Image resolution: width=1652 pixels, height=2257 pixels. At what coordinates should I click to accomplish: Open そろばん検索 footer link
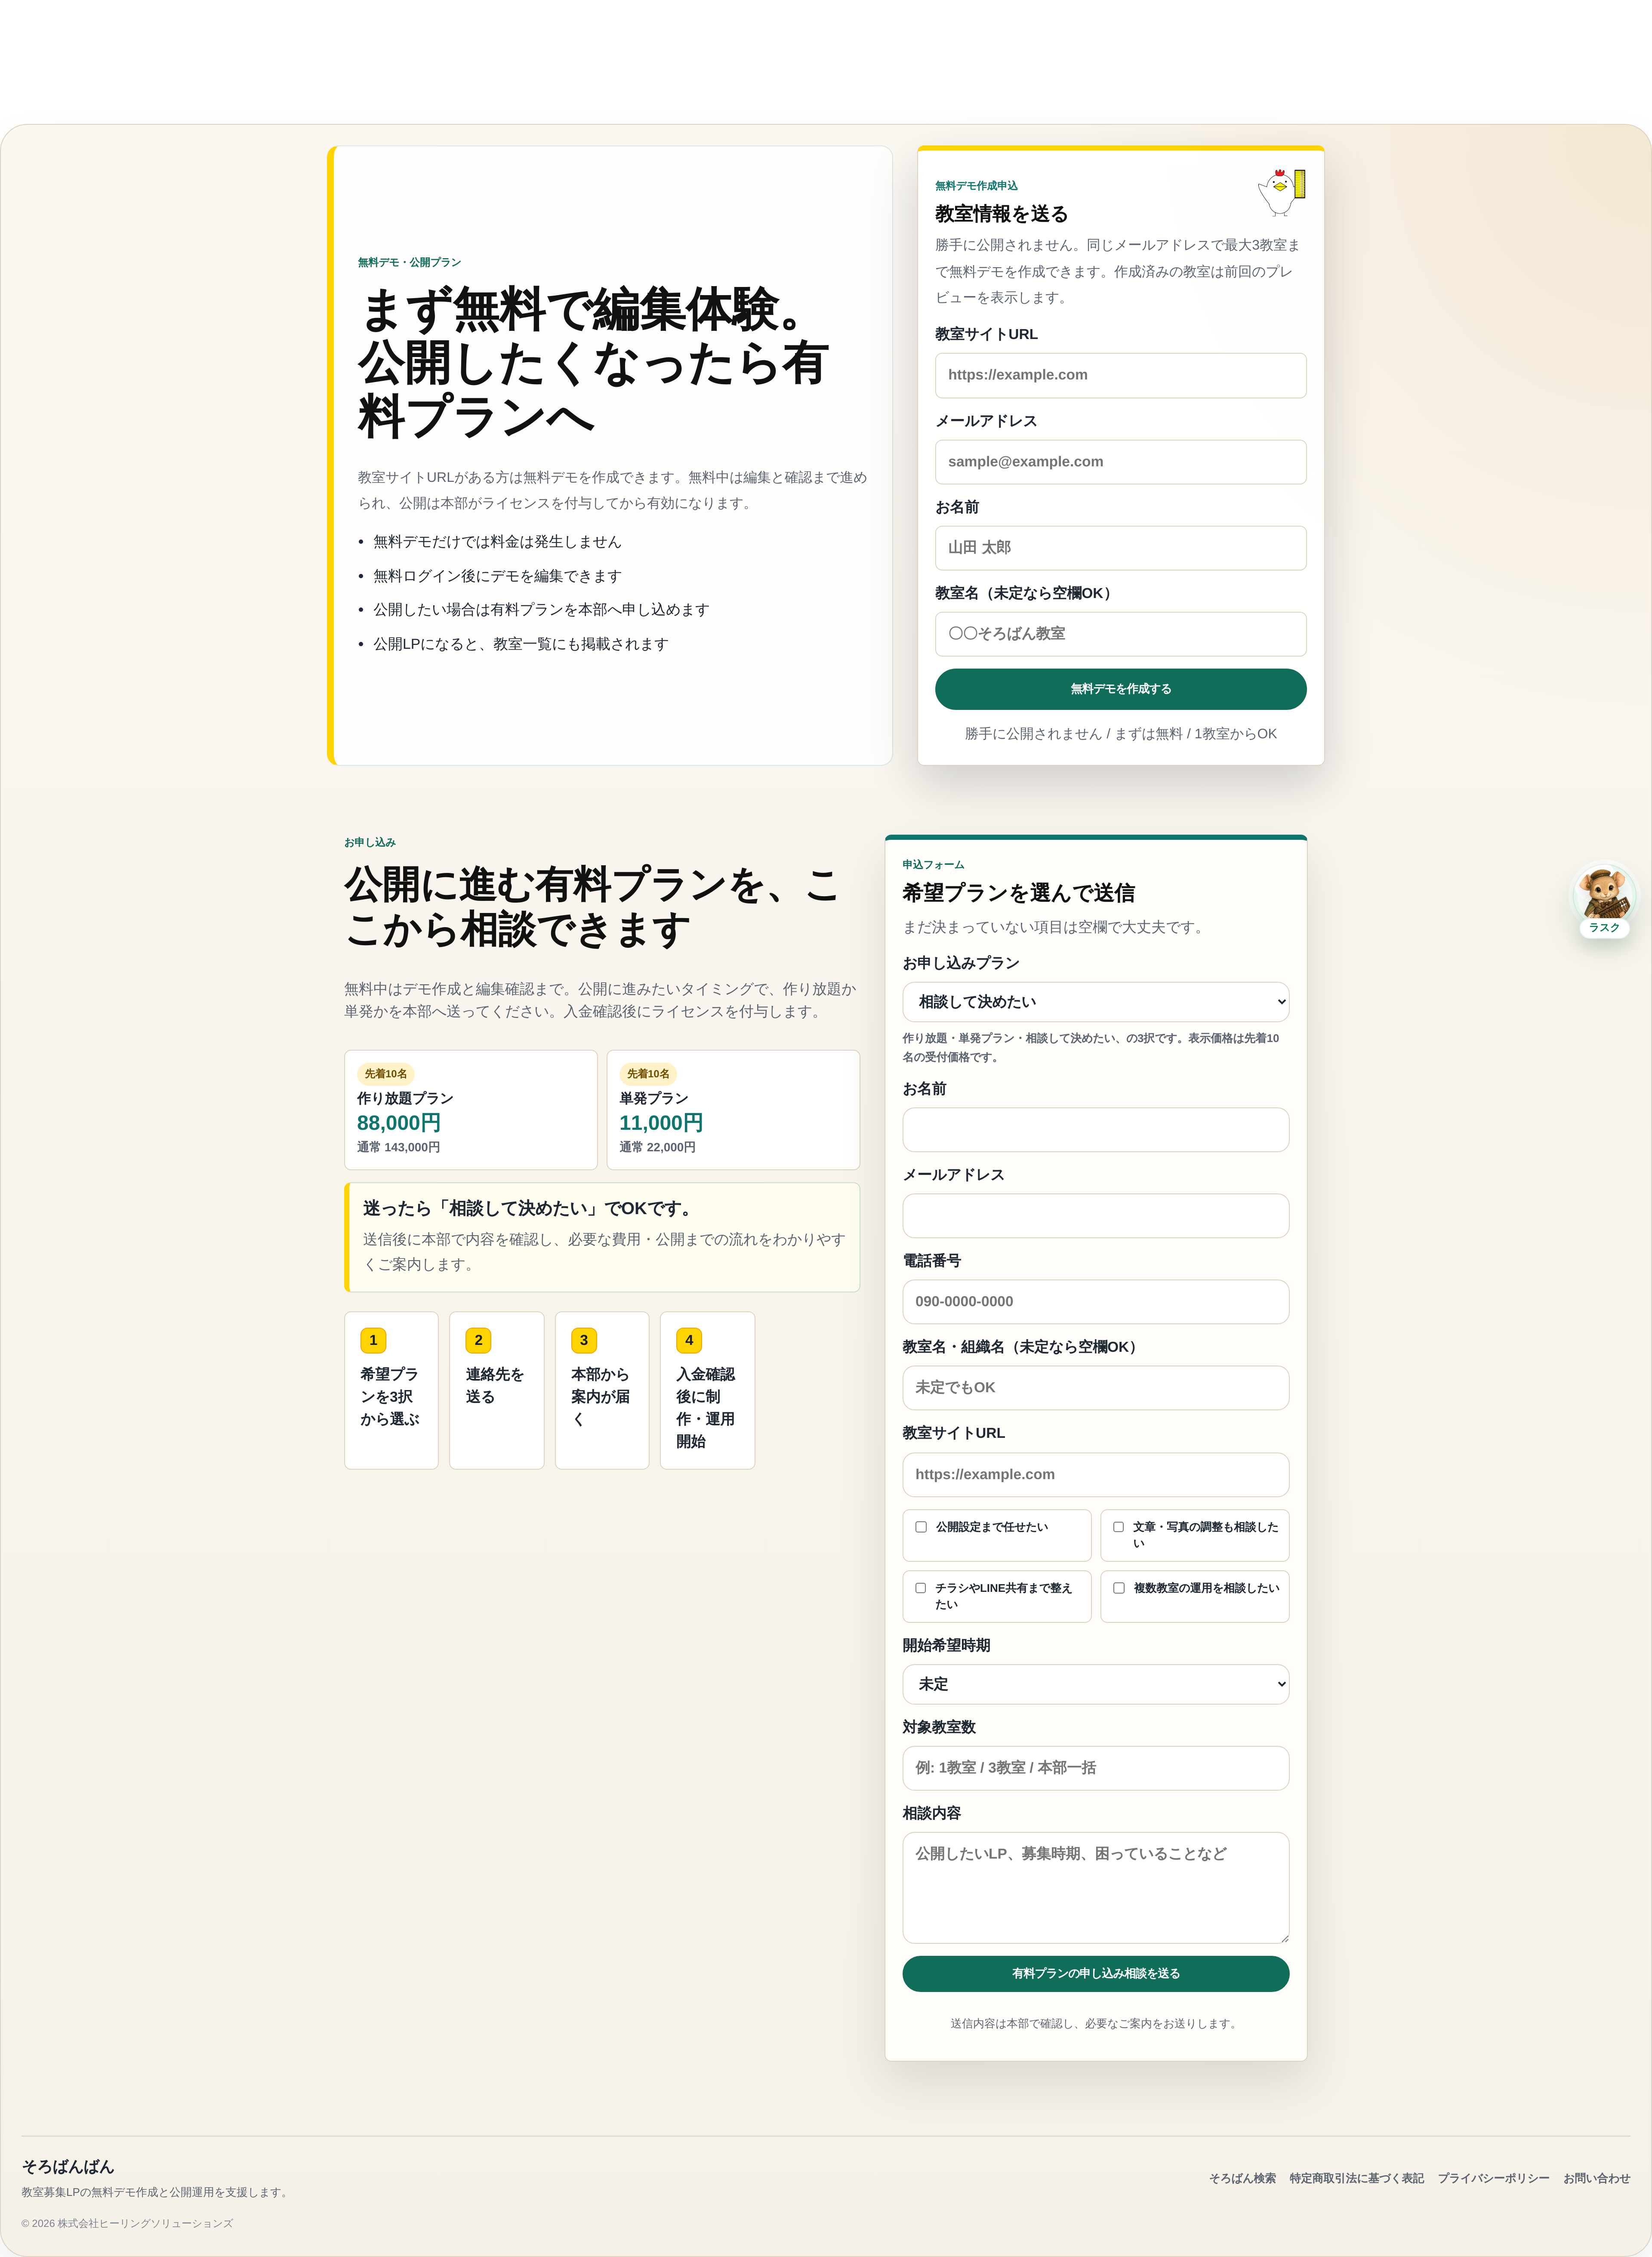1242,2178
